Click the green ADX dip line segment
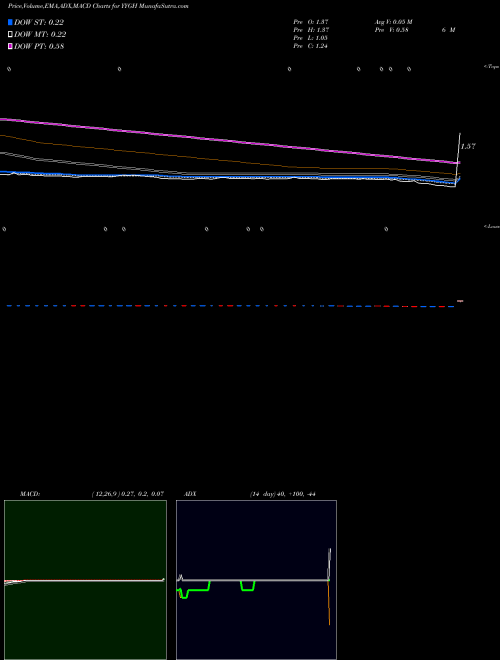Image resolution: width=500 pixels, height=660 pixels. [x=248, y=590]
